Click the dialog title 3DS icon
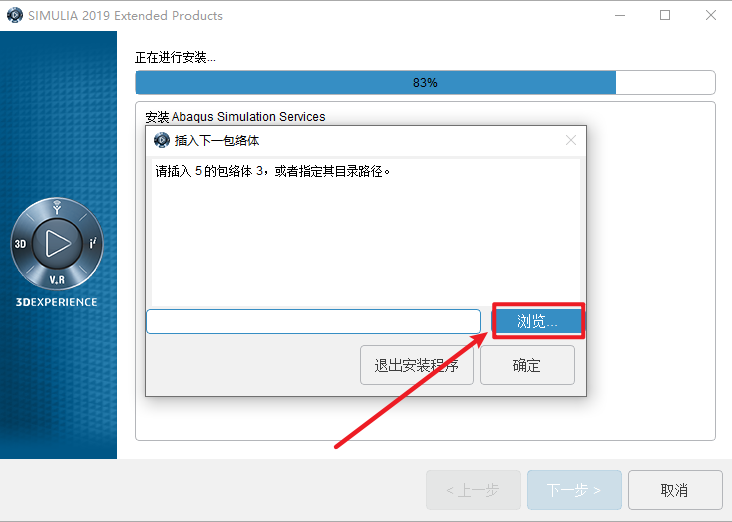732x522 pixels. click(162, 140)
